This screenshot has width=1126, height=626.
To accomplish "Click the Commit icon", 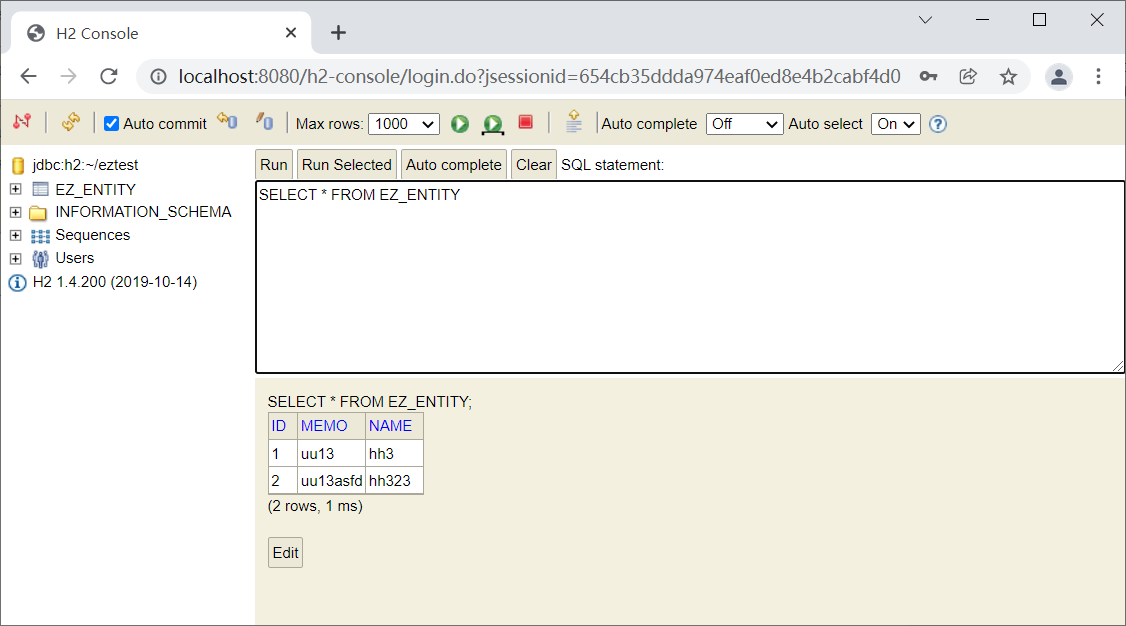I will click(264, 121).
